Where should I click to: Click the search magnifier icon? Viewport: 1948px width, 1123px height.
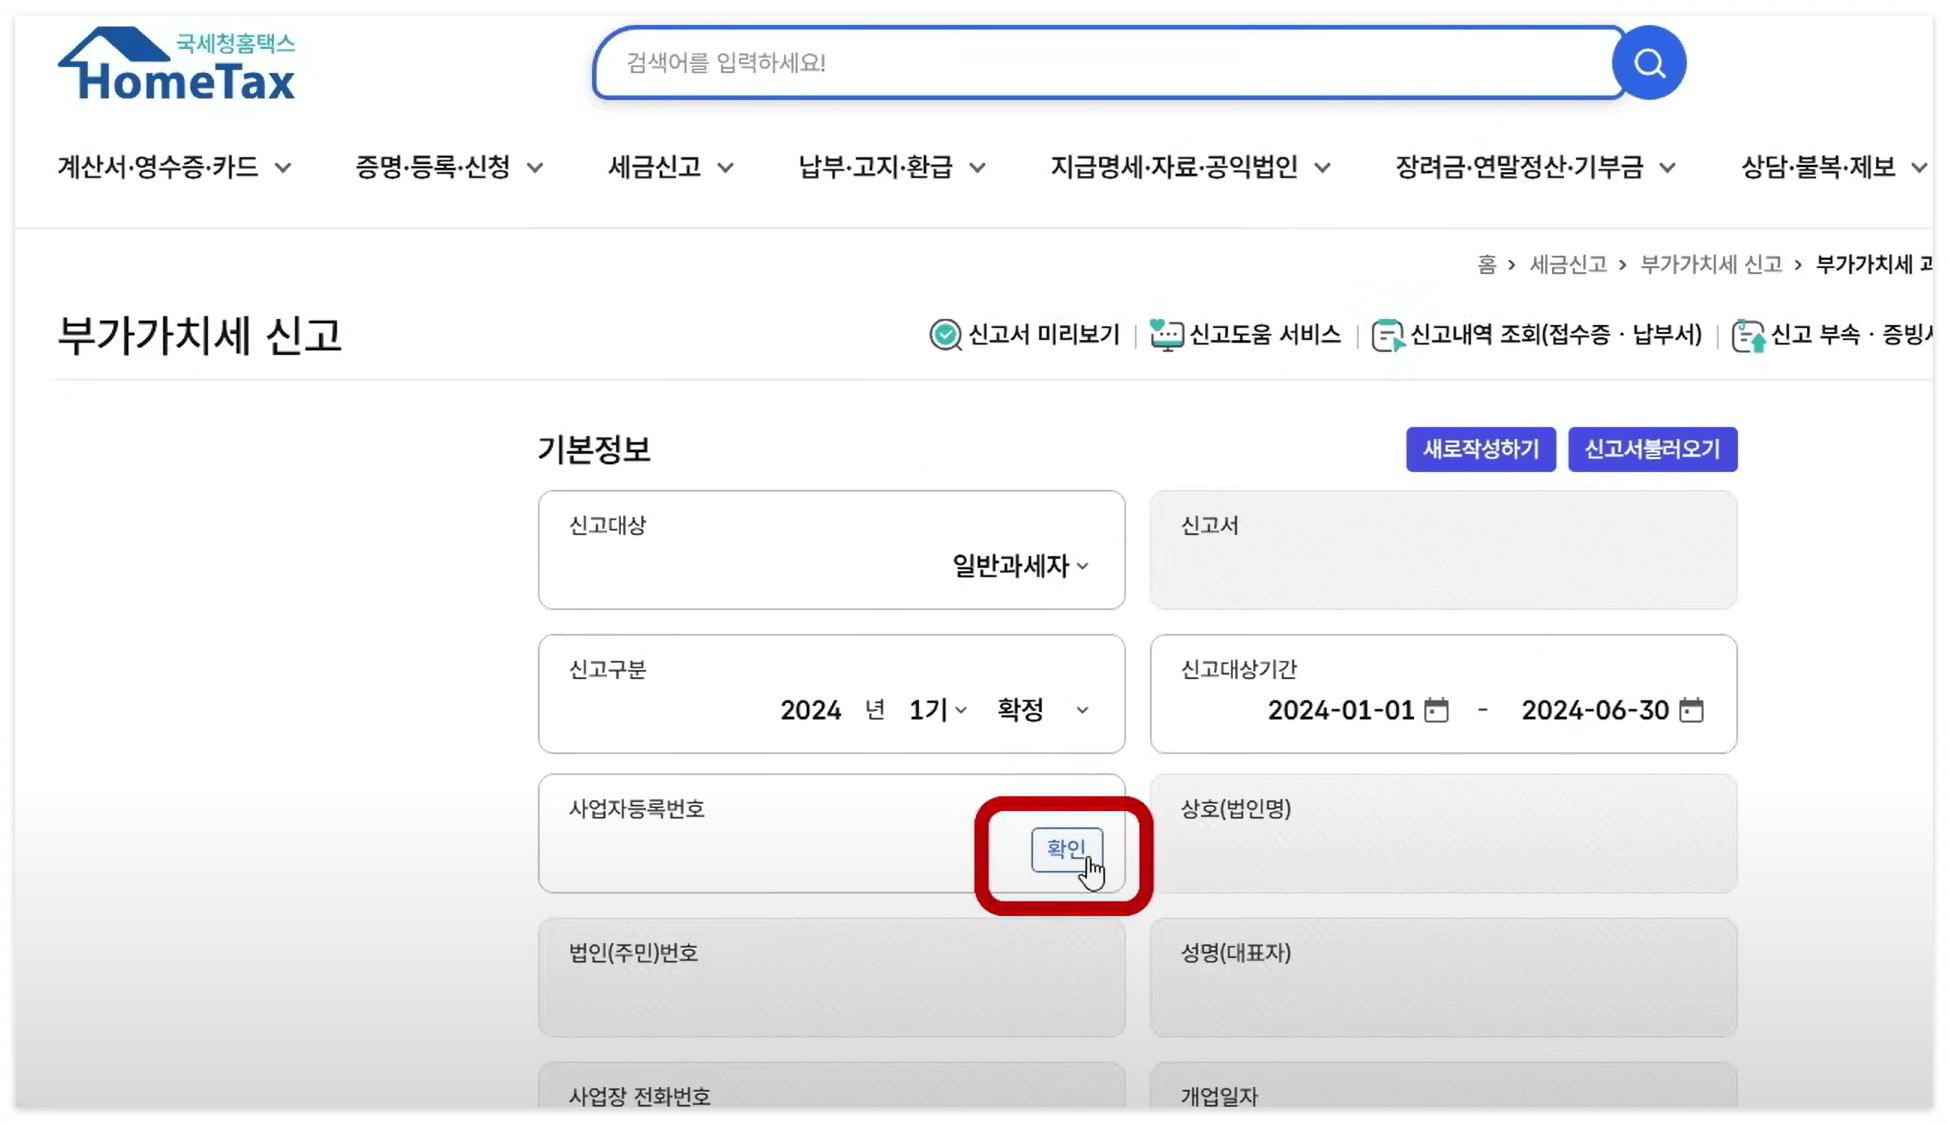pos(1649,62)
